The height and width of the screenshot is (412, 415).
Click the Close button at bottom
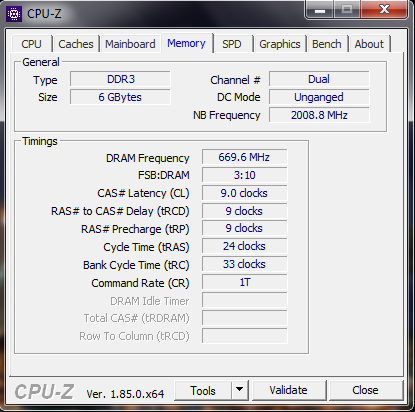[x=365, y=390]
